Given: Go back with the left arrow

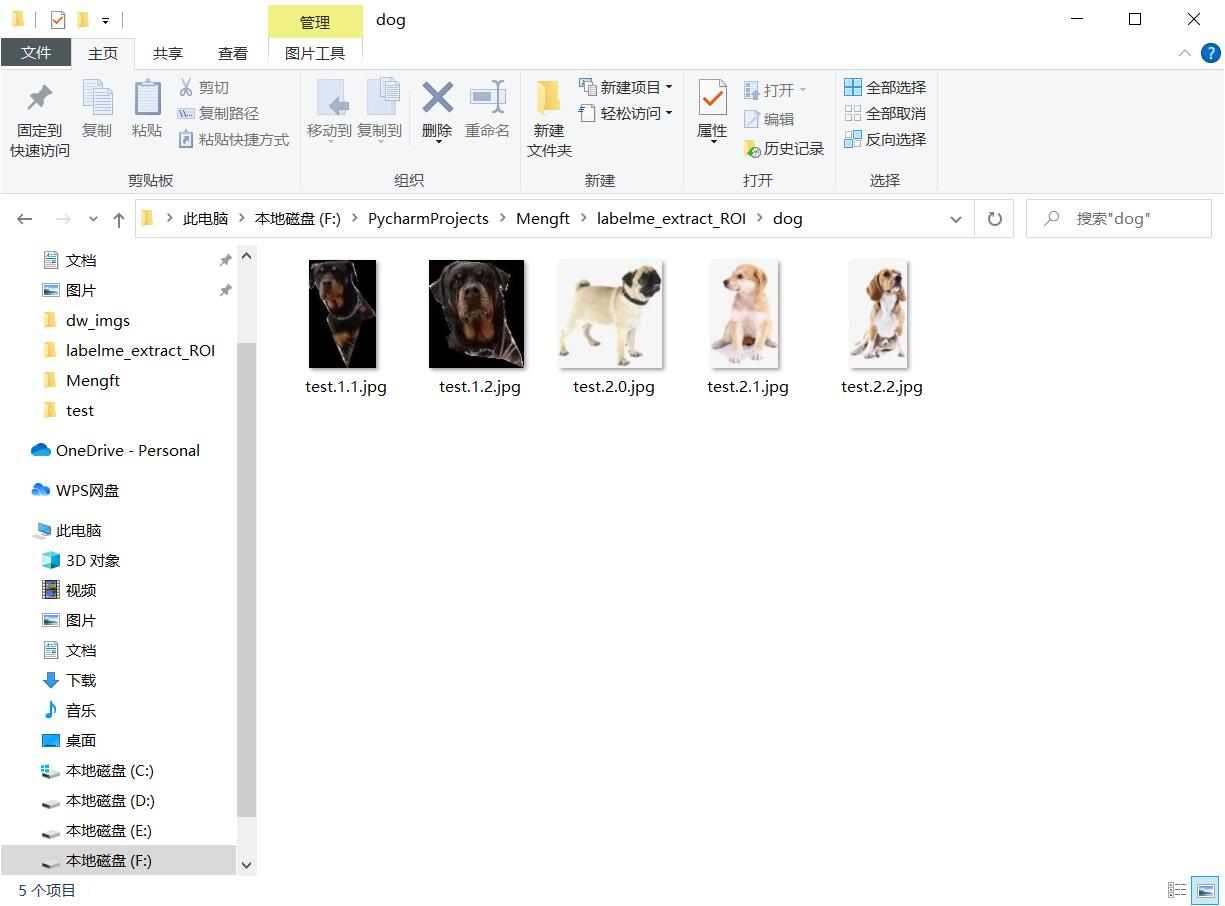Looking at the screenshot, I should coord(25,219).
